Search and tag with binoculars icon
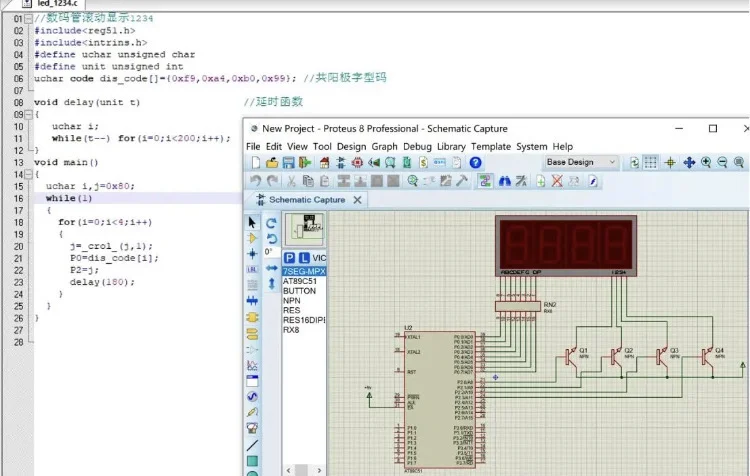750x476 pixels. click(505, 181)
